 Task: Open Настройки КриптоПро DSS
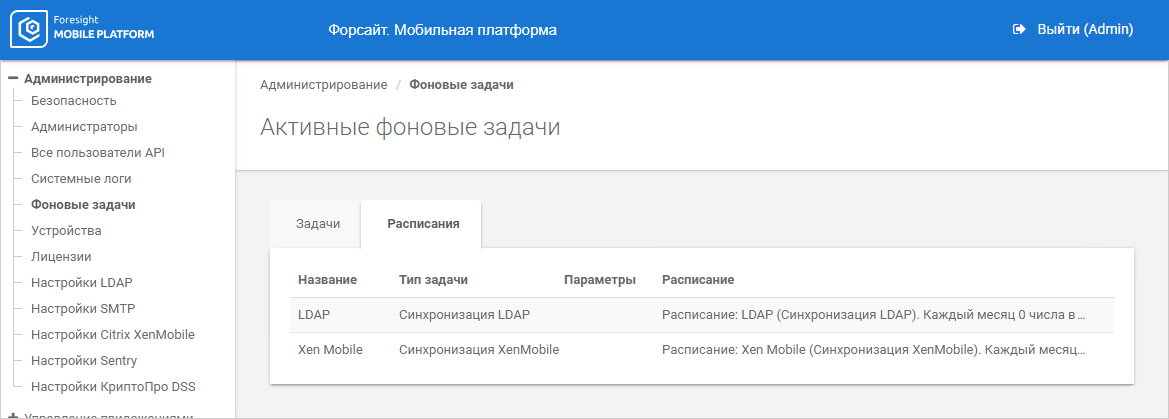[x=112, y=387]
